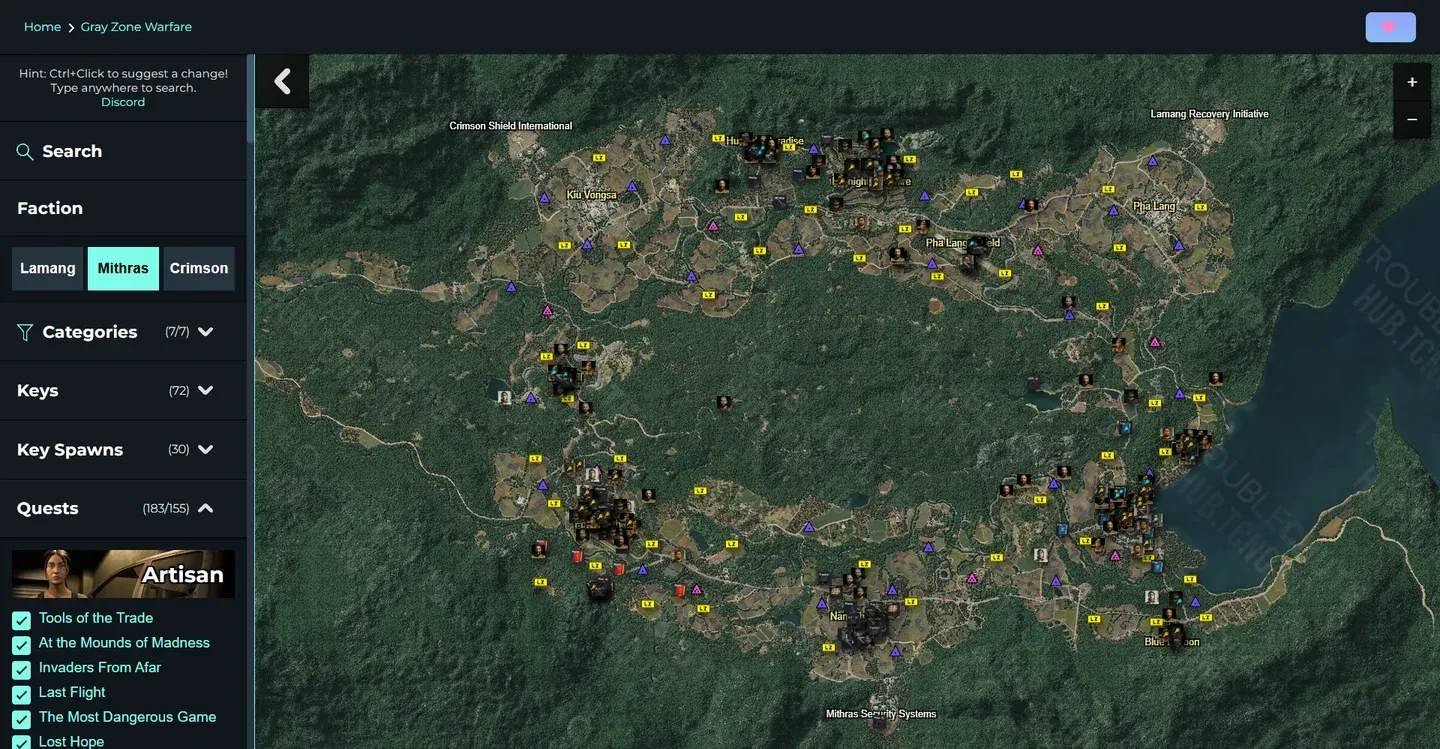Switch faction to Crimson

pos(199,269)
